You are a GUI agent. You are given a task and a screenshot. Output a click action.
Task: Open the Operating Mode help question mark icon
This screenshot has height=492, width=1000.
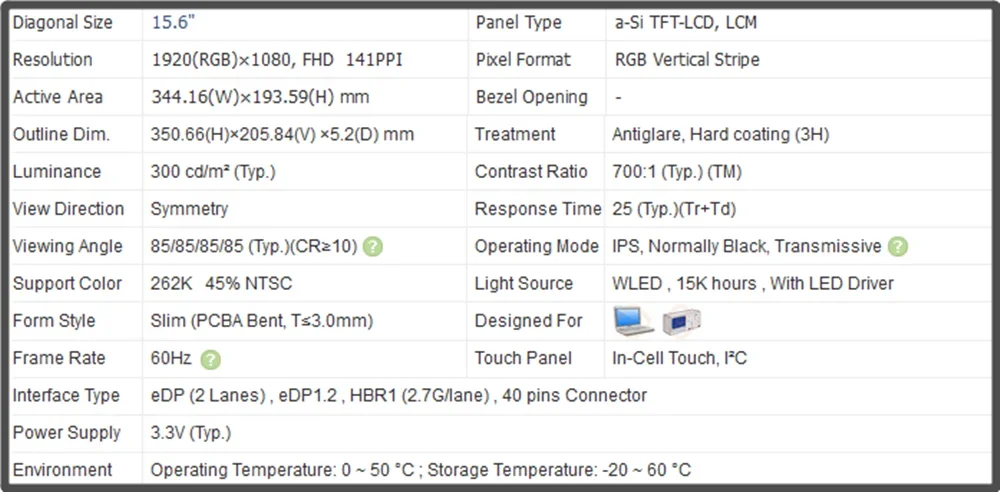coord(898,247)
